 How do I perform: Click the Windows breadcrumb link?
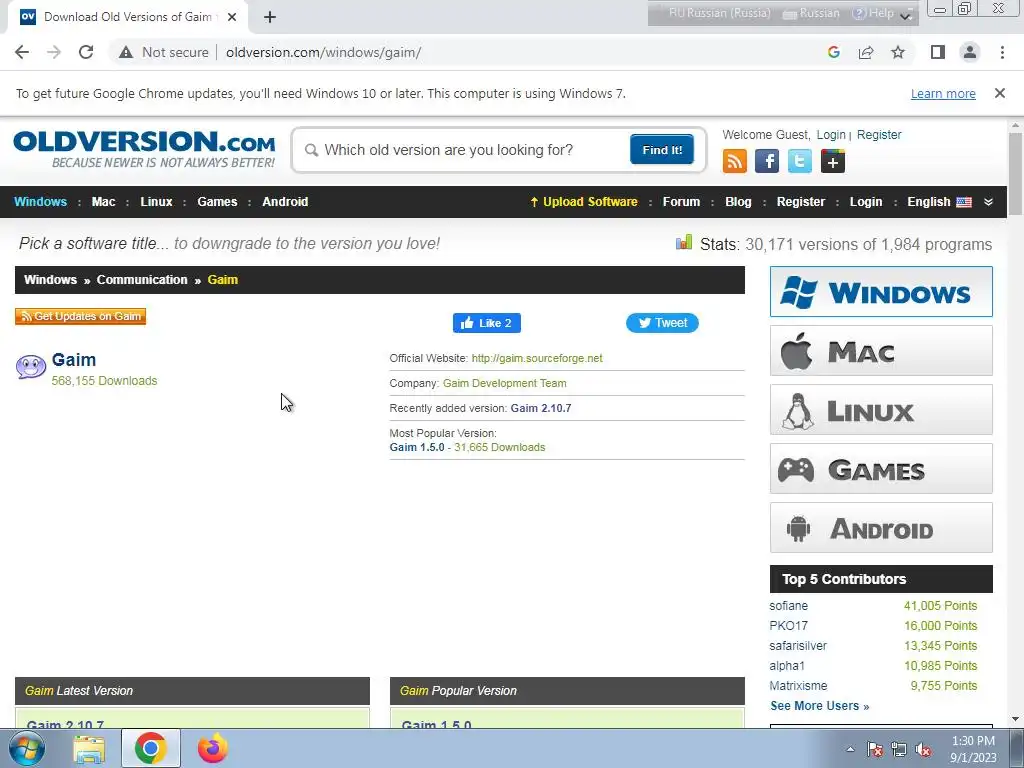click(x=50, y=280)
